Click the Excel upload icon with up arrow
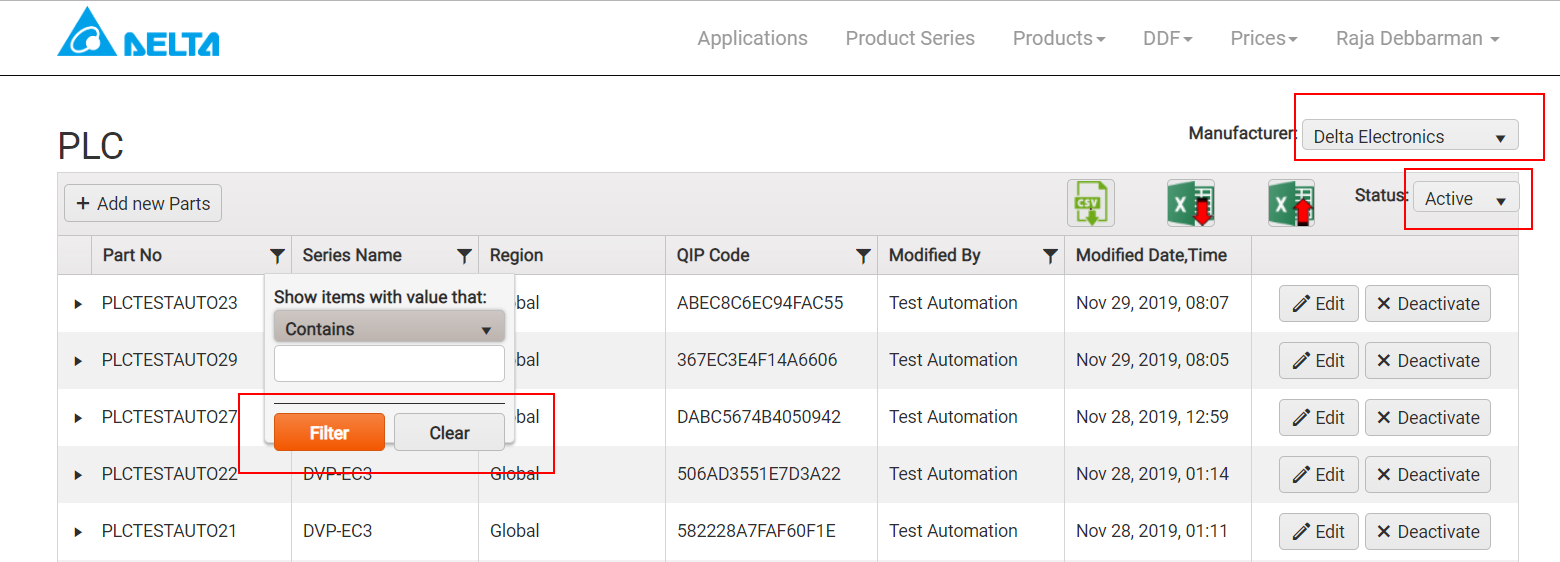 (1291, 203)
